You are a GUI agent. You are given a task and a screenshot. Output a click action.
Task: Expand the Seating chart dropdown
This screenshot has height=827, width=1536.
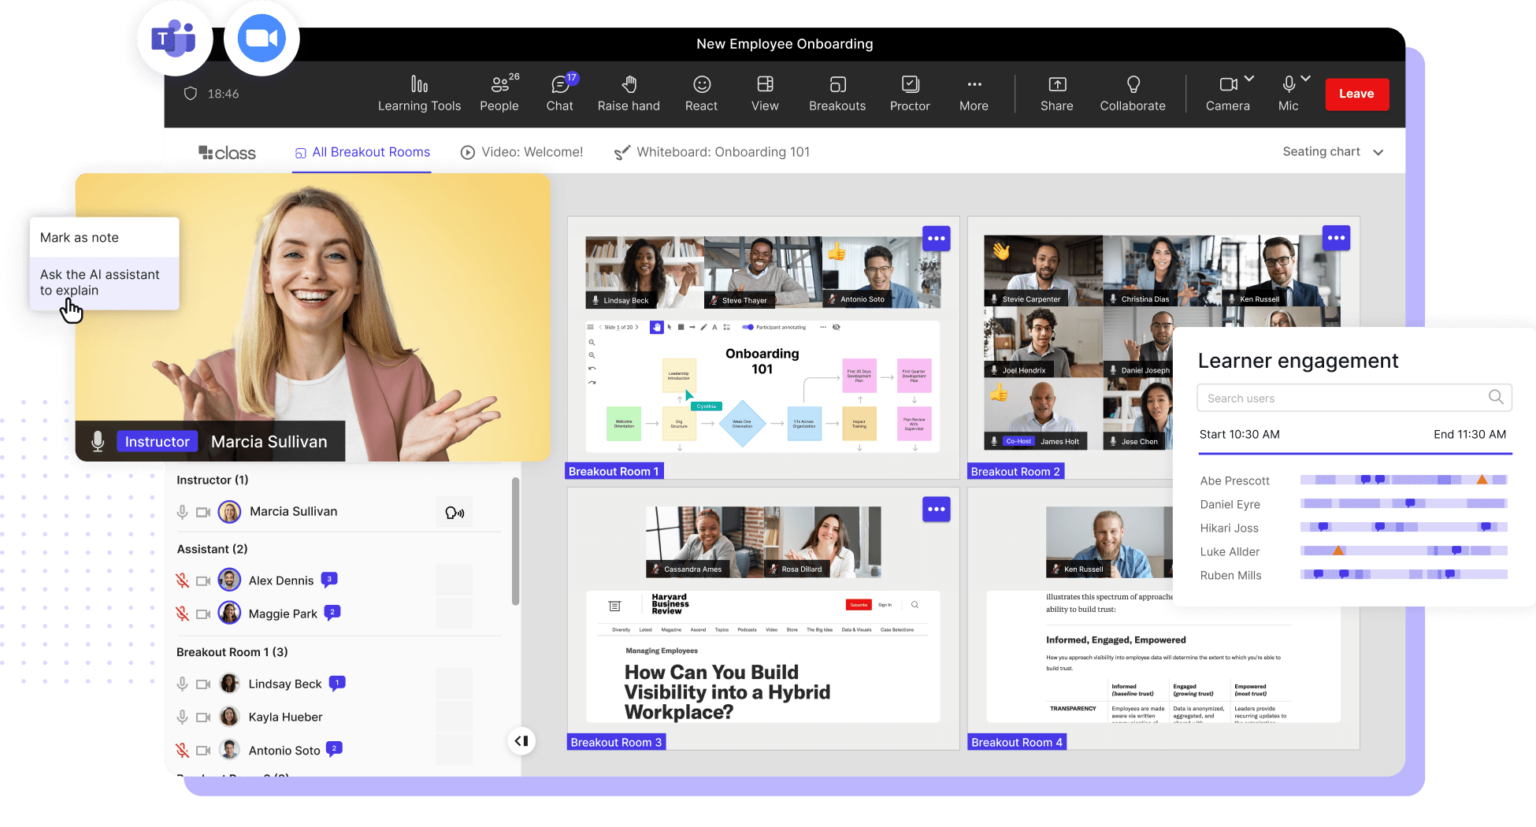(x=1333, y=151)
